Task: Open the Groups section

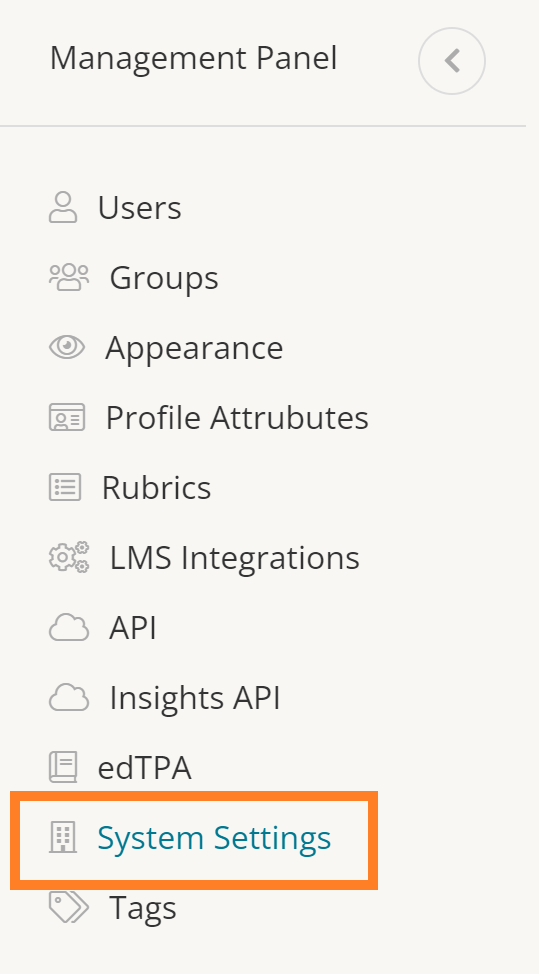Action: tap(164, 278)
